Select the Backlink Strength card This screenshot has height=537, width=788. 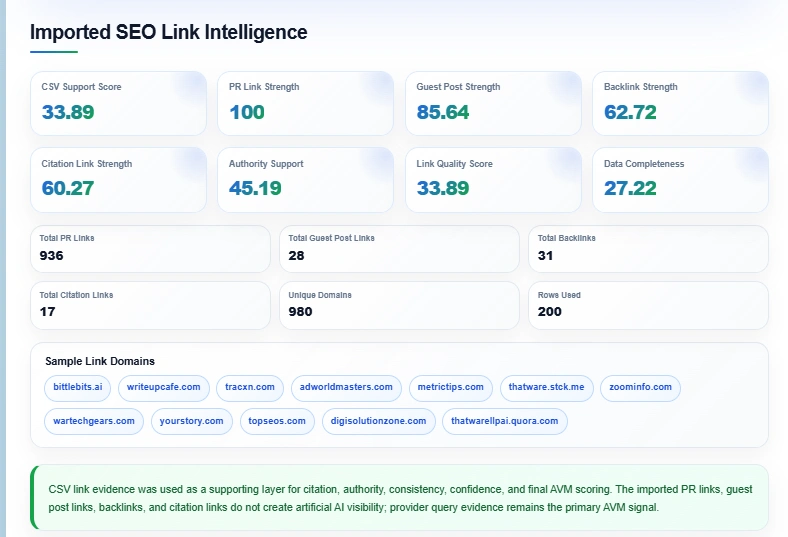tap(680, 103)
